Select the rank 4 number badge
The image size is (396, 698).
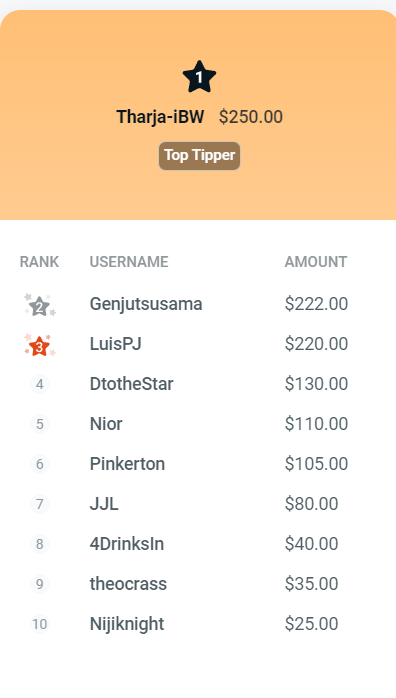point(40,384)
